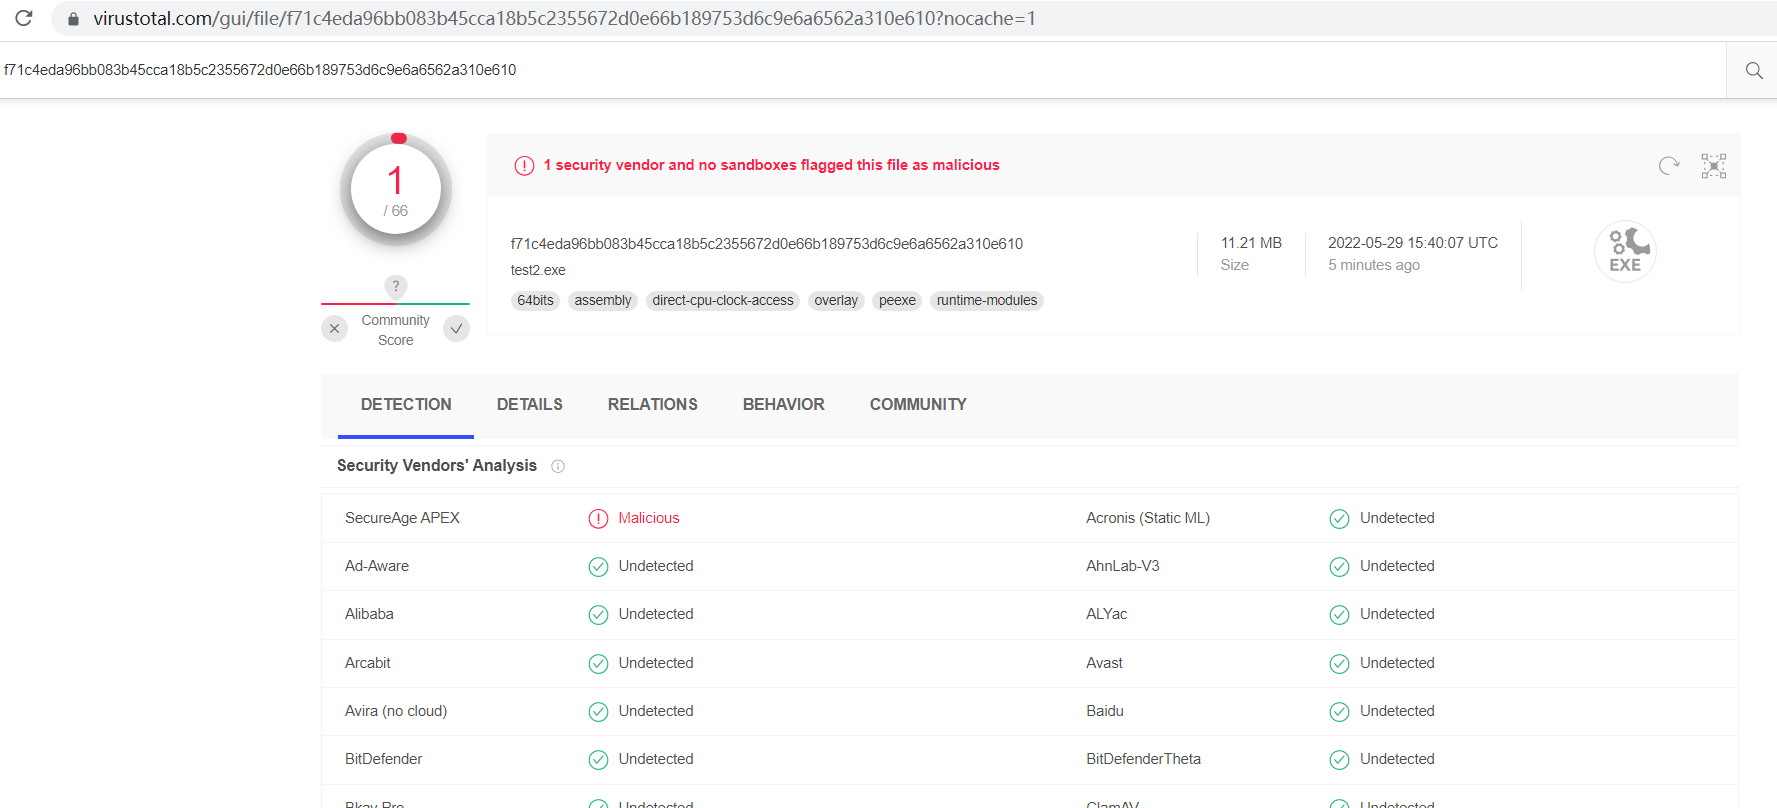Click the Avira (no cloud) vendor name

[396, 711]
